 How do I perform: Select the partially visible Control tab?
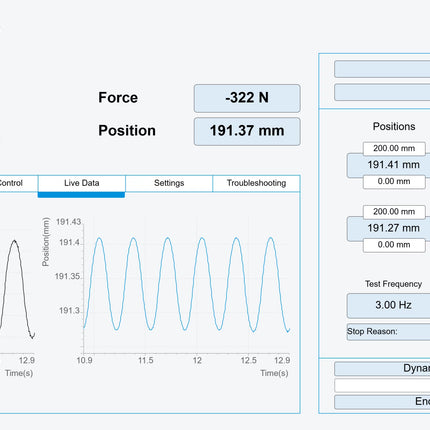[x=19, y=183]
